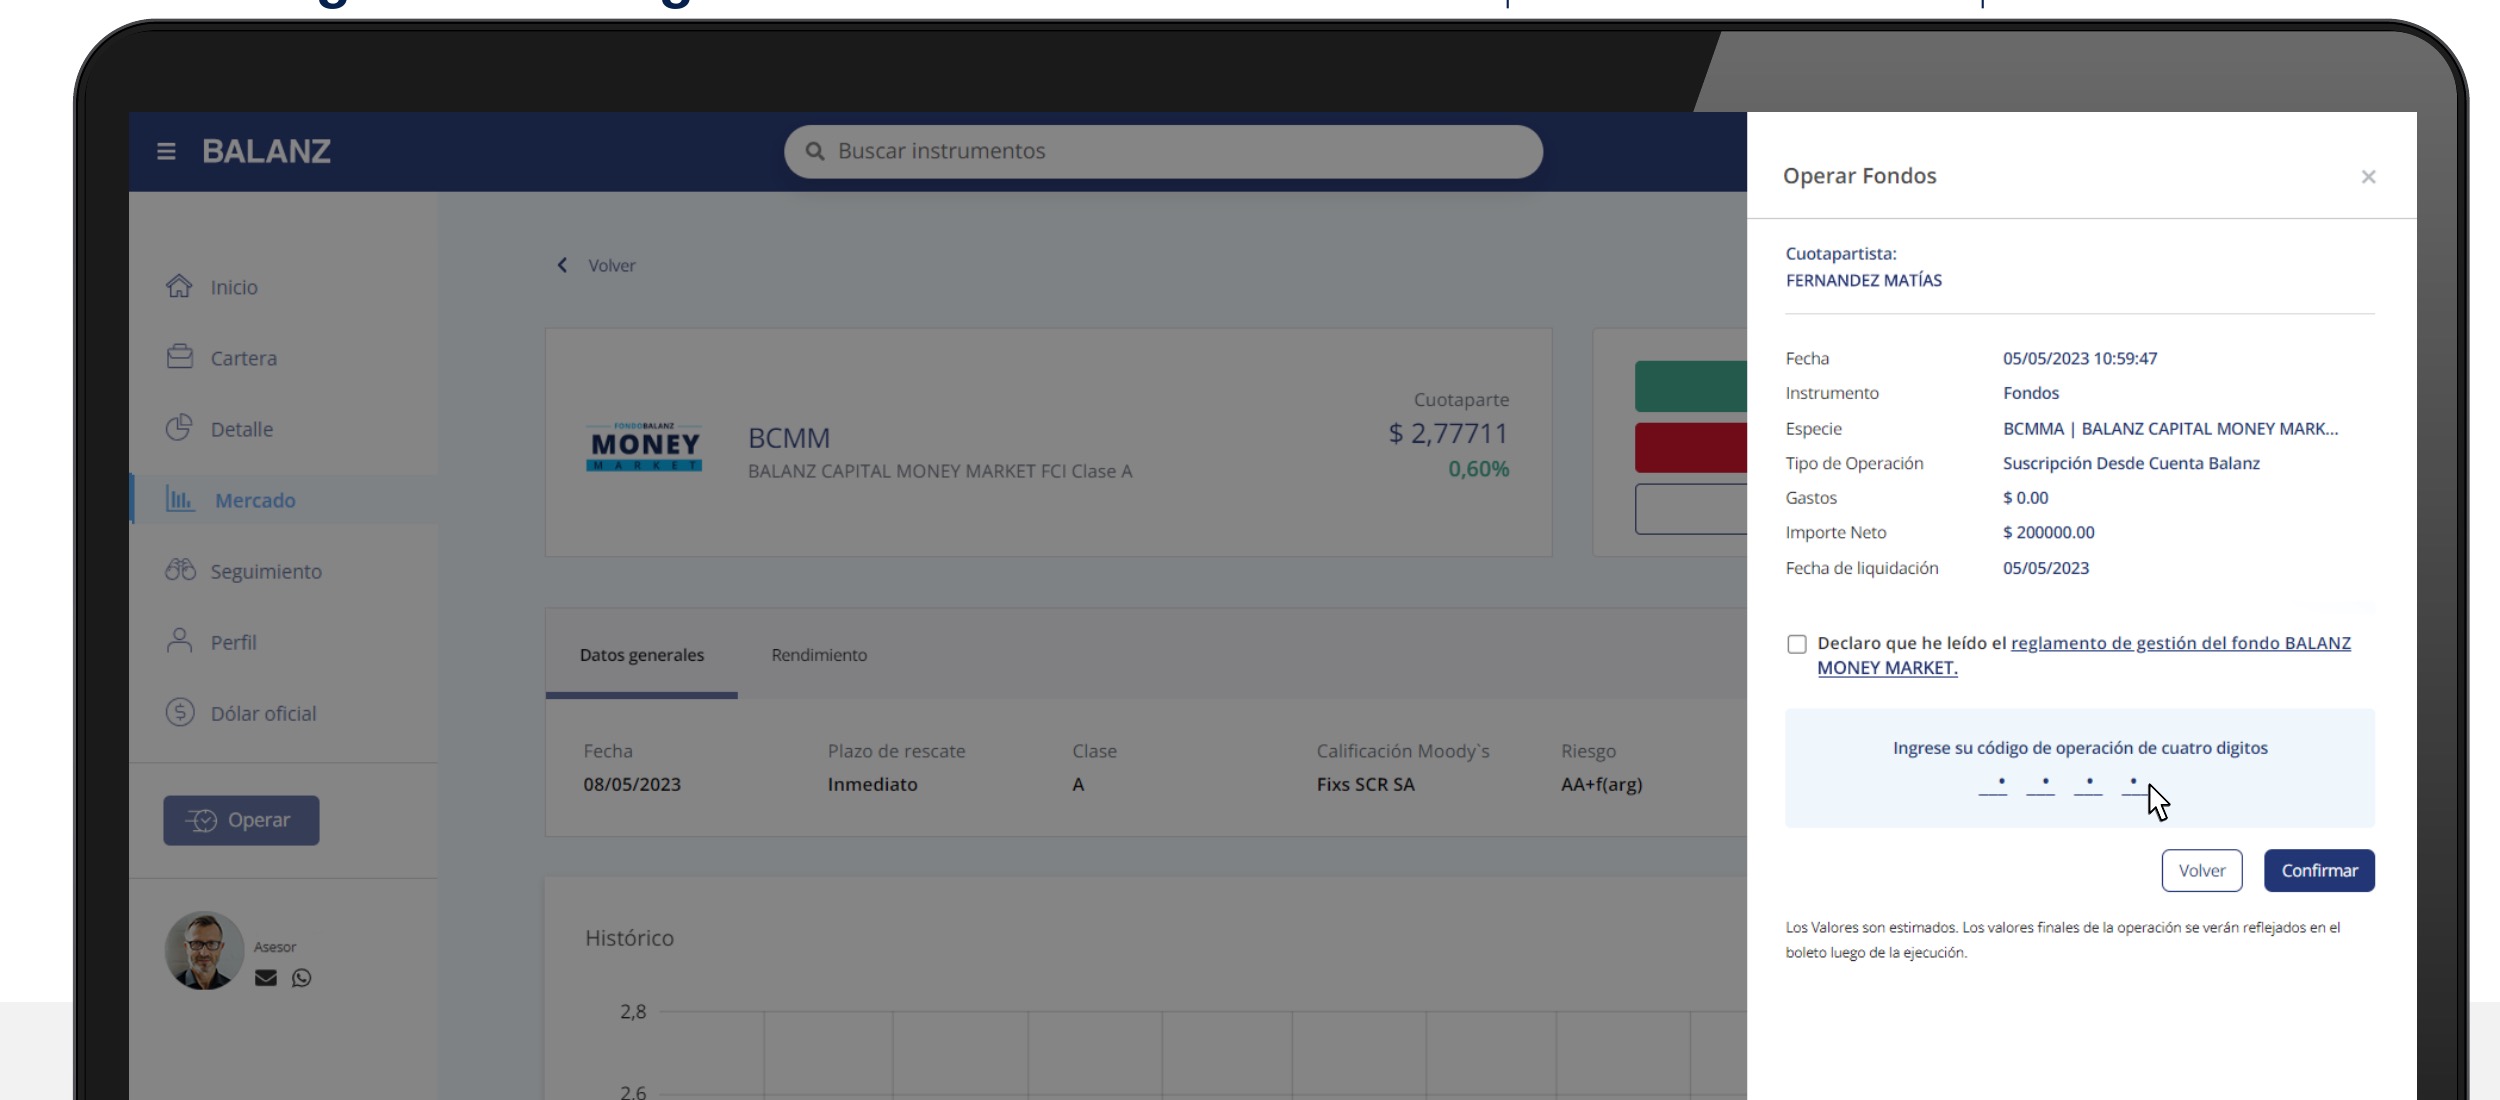This screenshot has height=1100, width=2500.
Task: Click the Histórico chart heading
Action: (629, 938)
